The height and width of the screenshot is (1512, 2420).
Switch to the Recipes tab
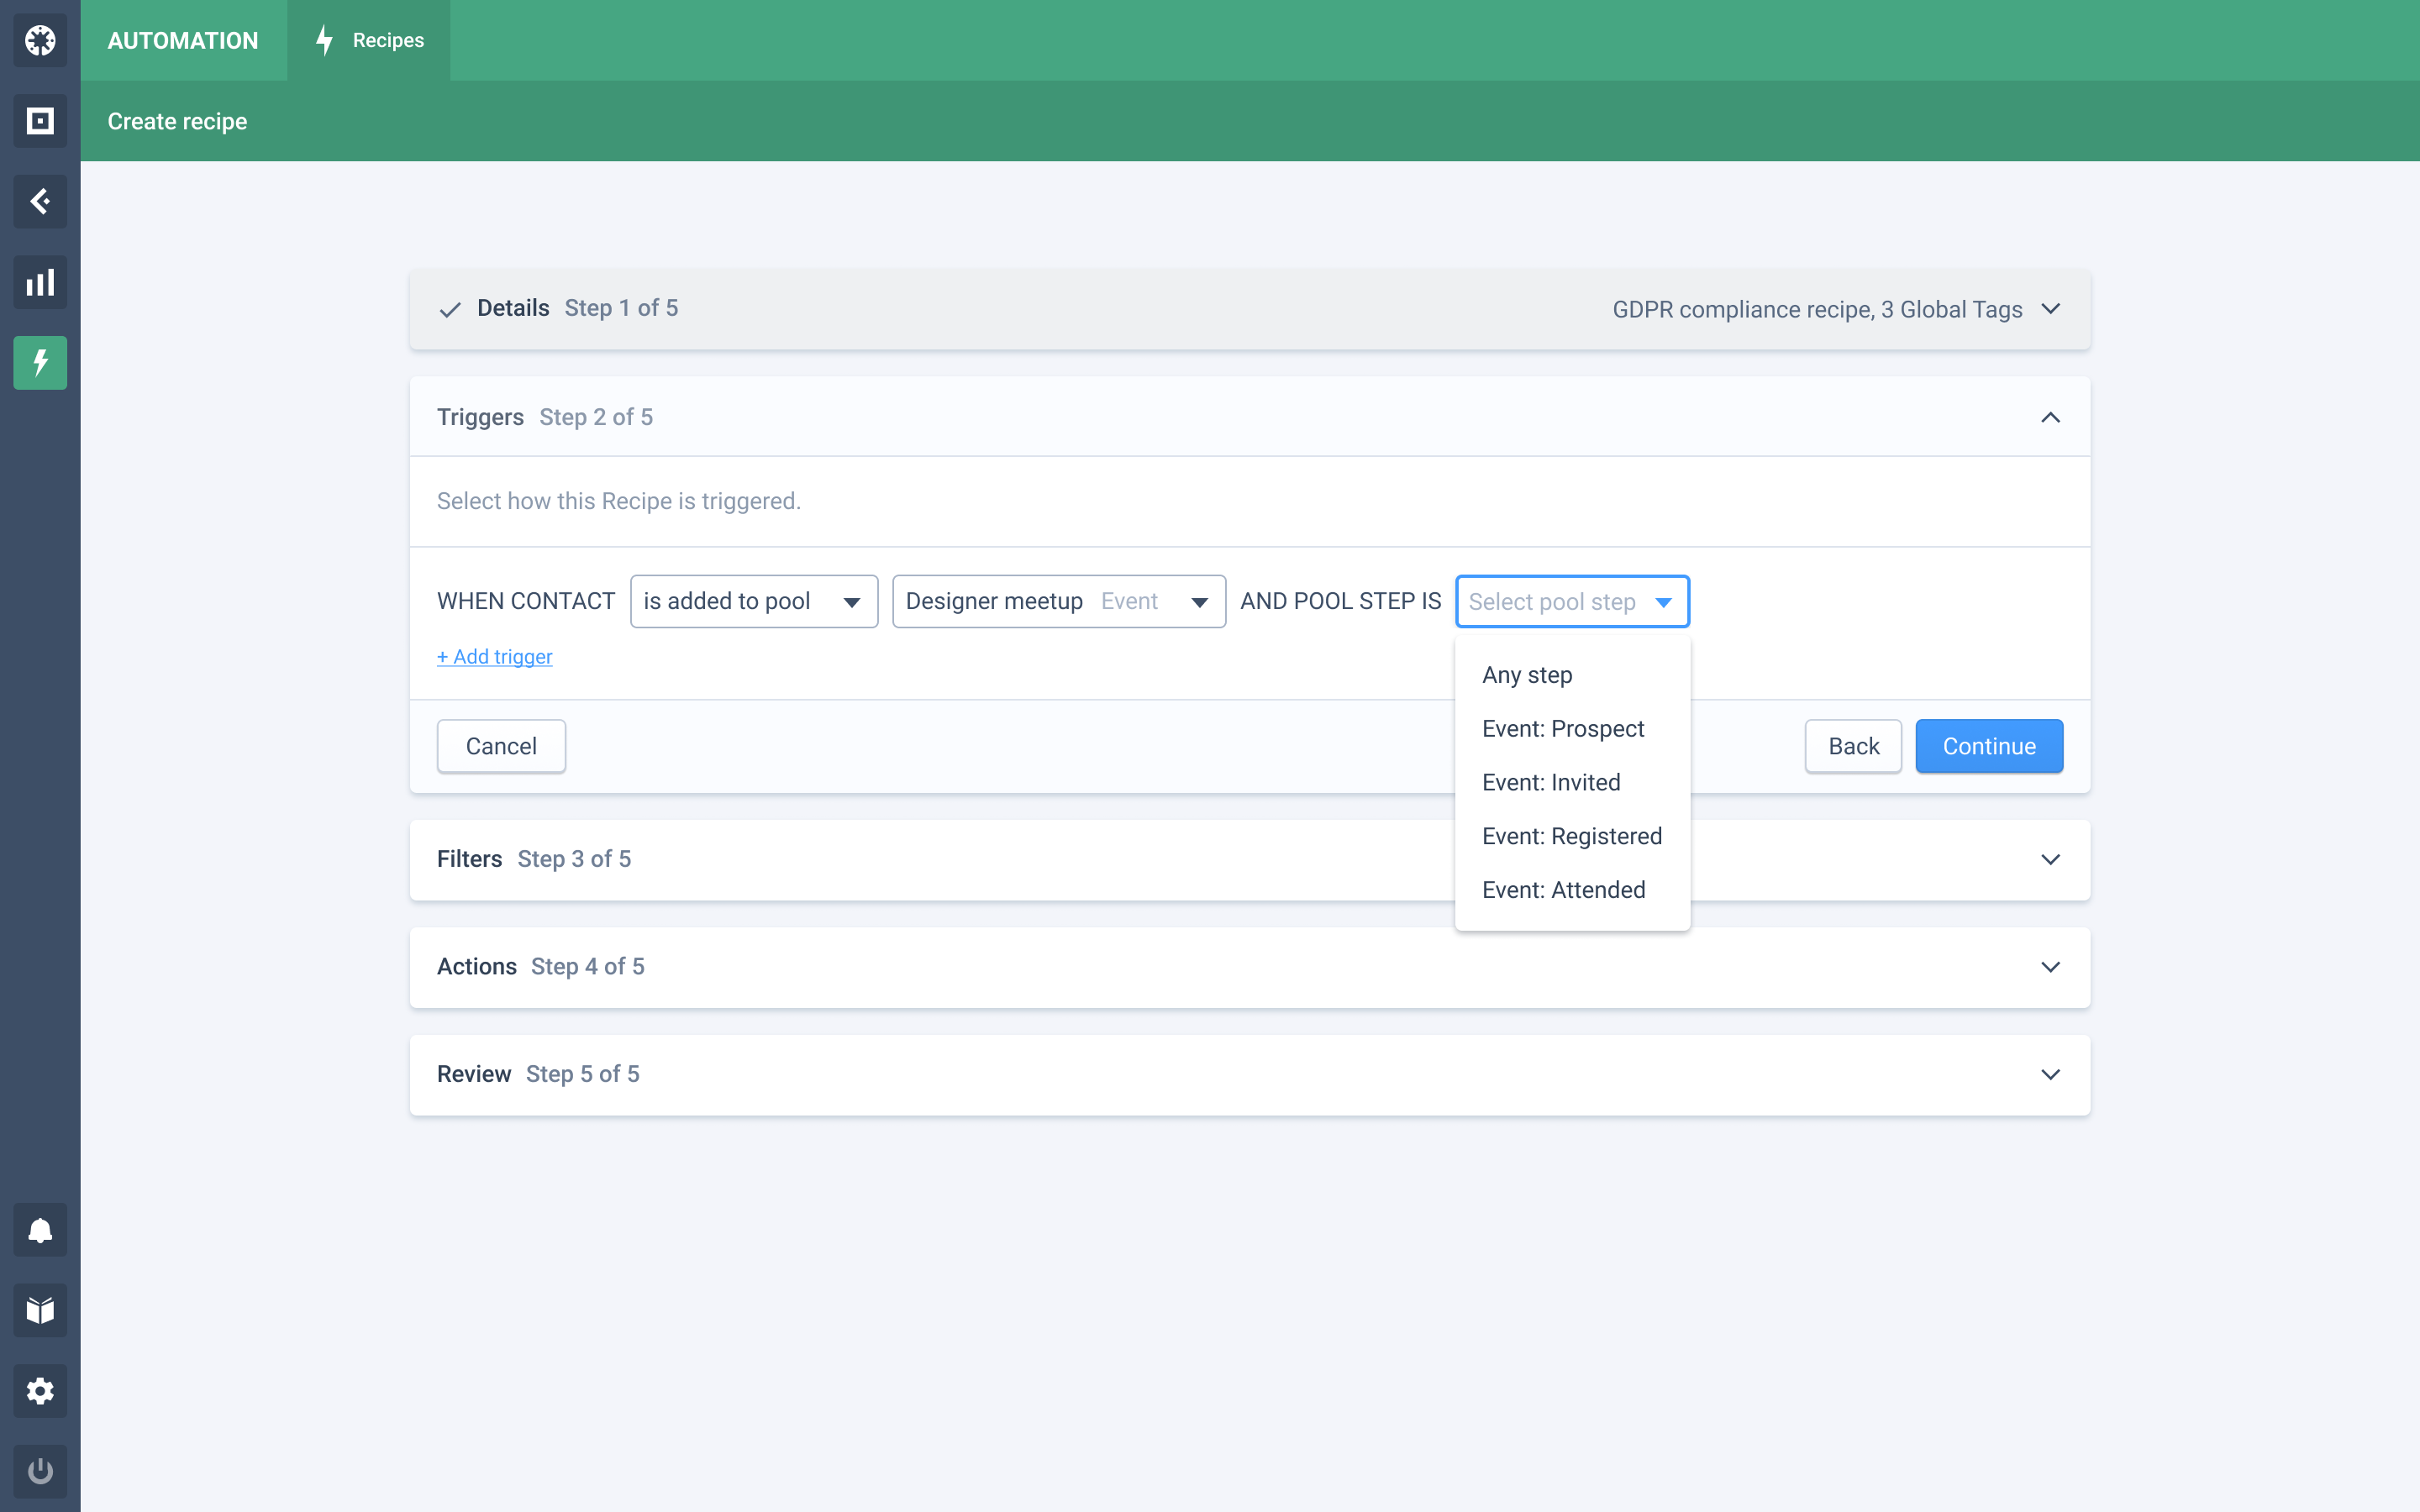point(369,40)
